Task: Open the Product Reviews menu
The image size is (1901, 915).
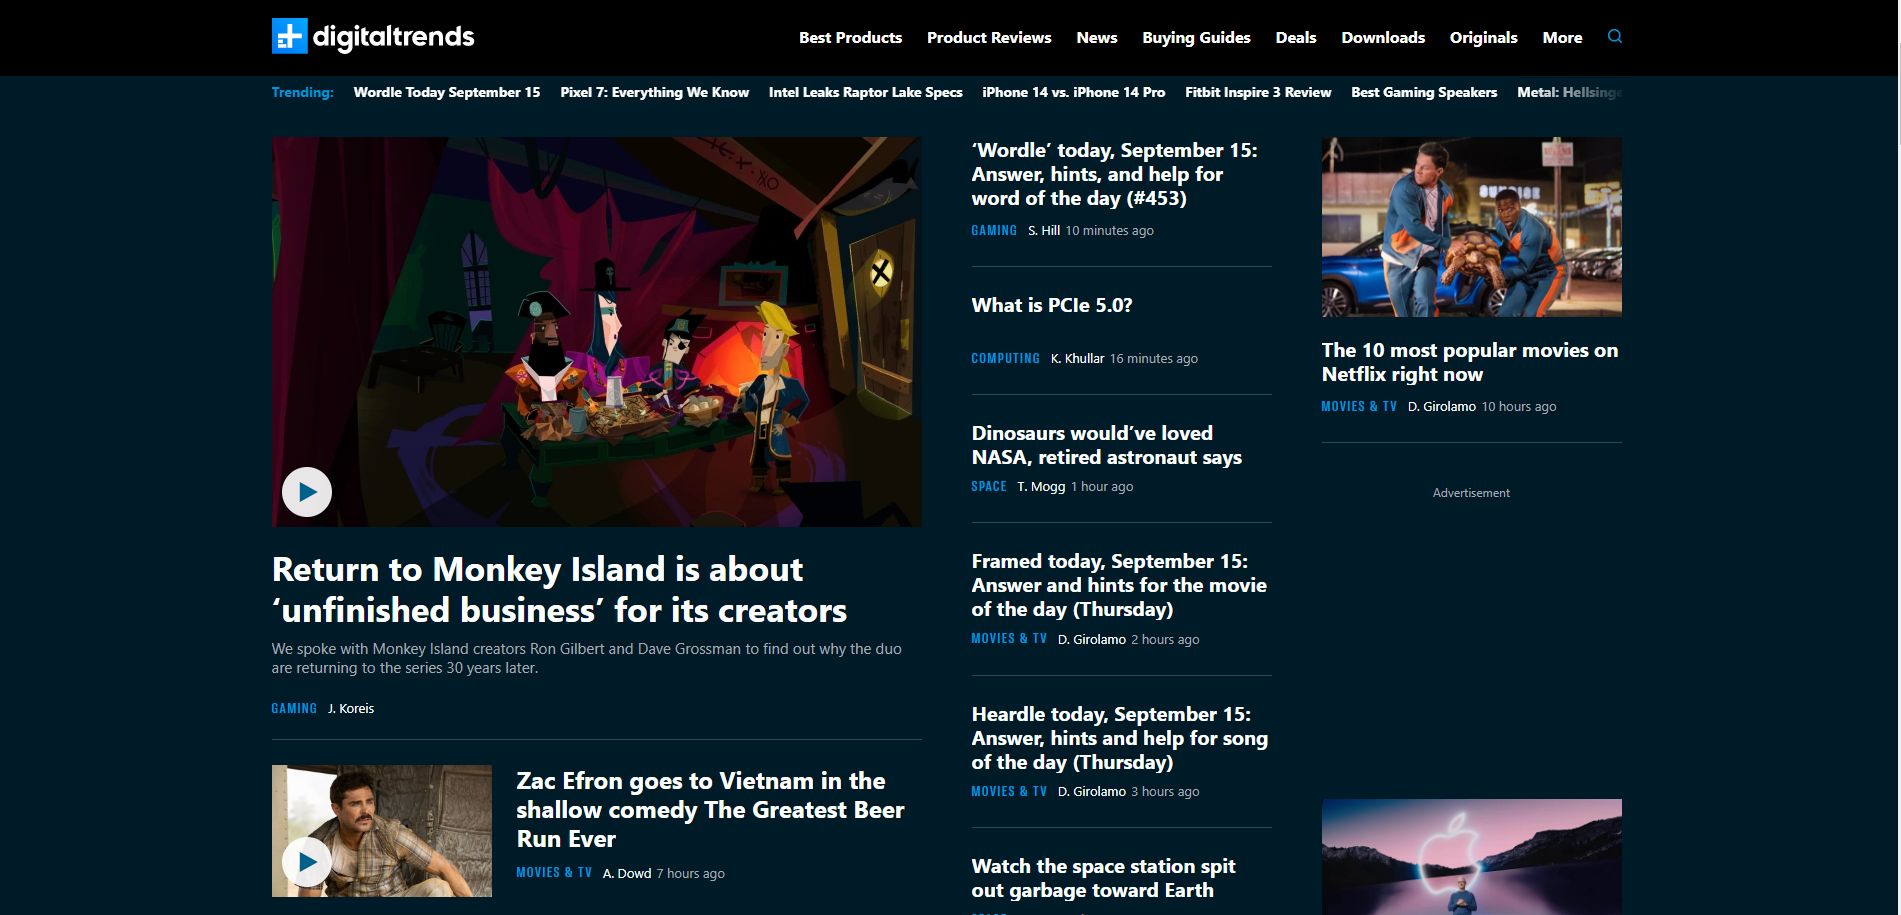Action: click(989, 37)
